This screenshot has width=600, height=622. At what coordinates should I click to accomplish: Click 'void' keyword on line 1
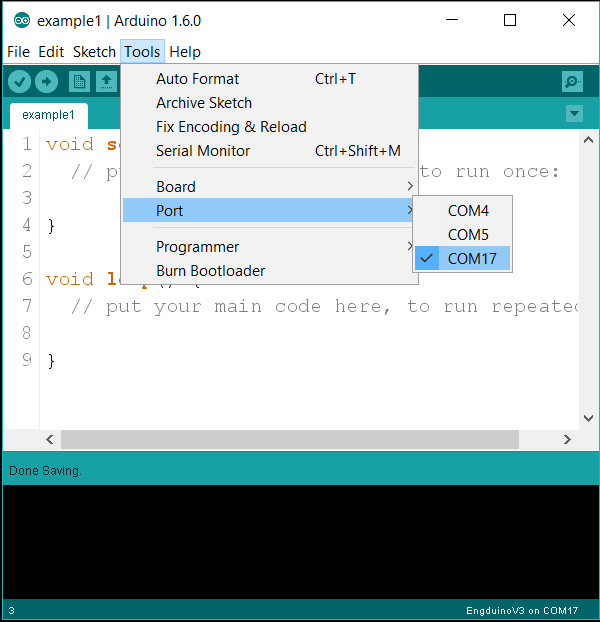(70, 144)
